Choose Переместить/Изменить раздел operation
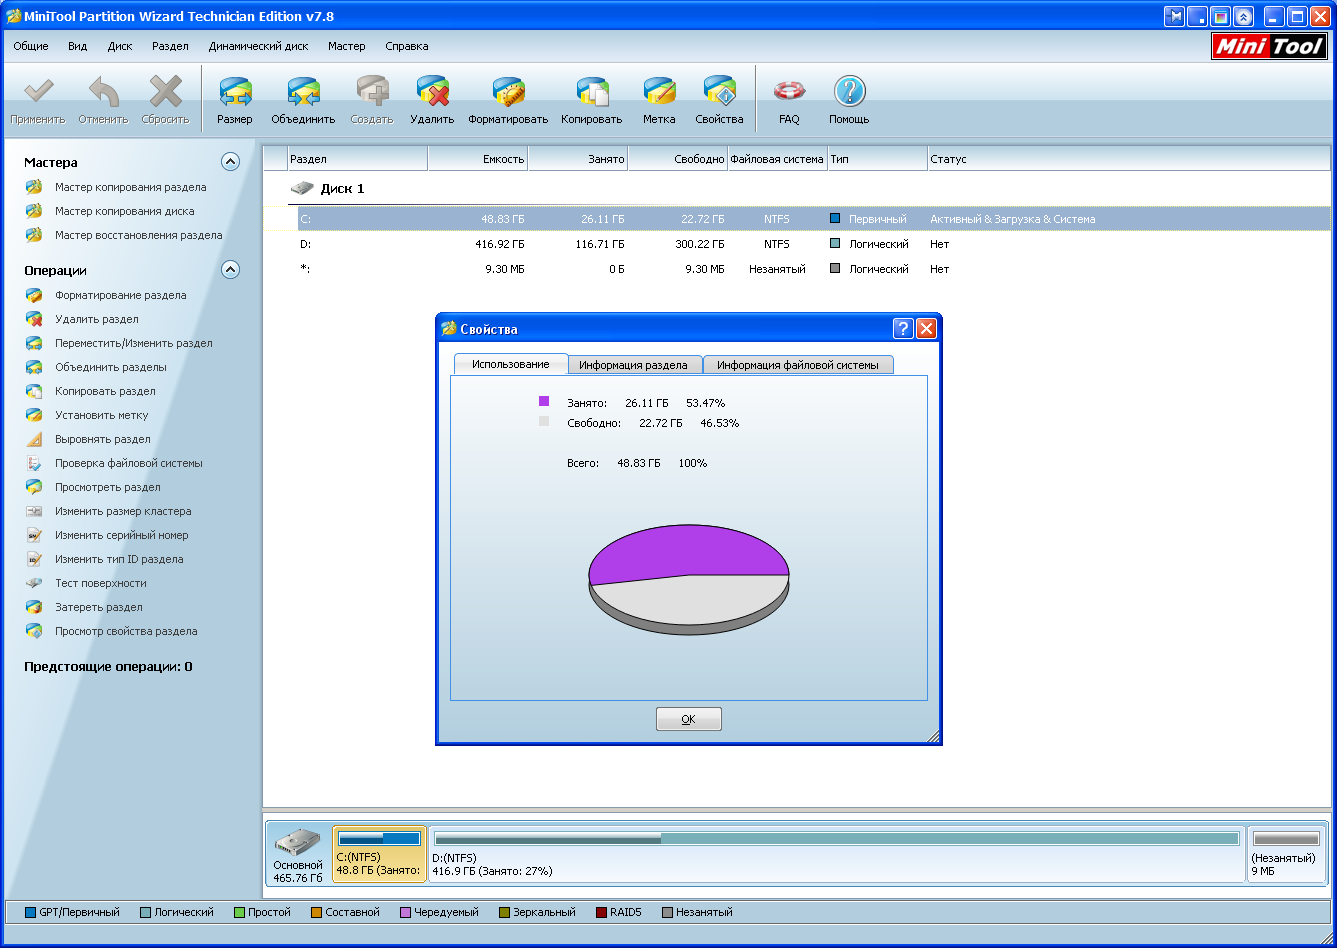 [x=133, y=343]
